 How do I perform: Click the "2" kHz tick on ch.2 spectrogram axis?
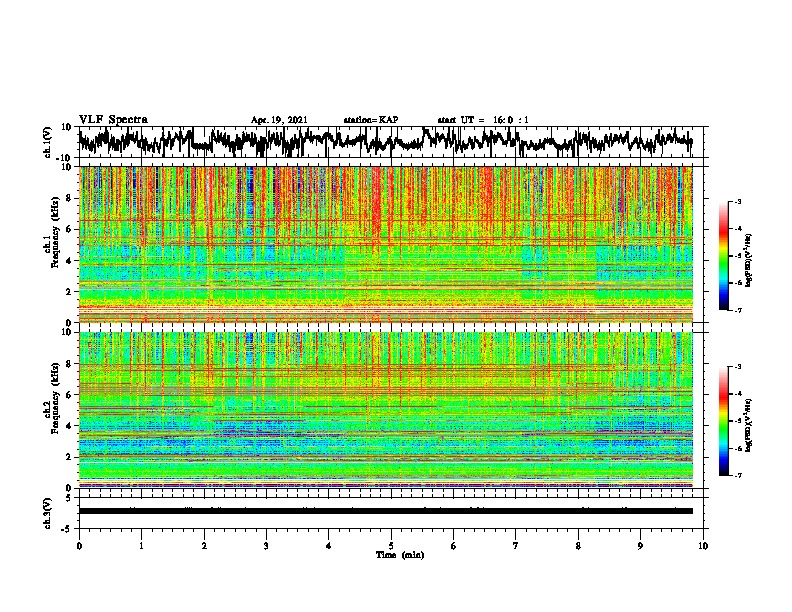70,457
